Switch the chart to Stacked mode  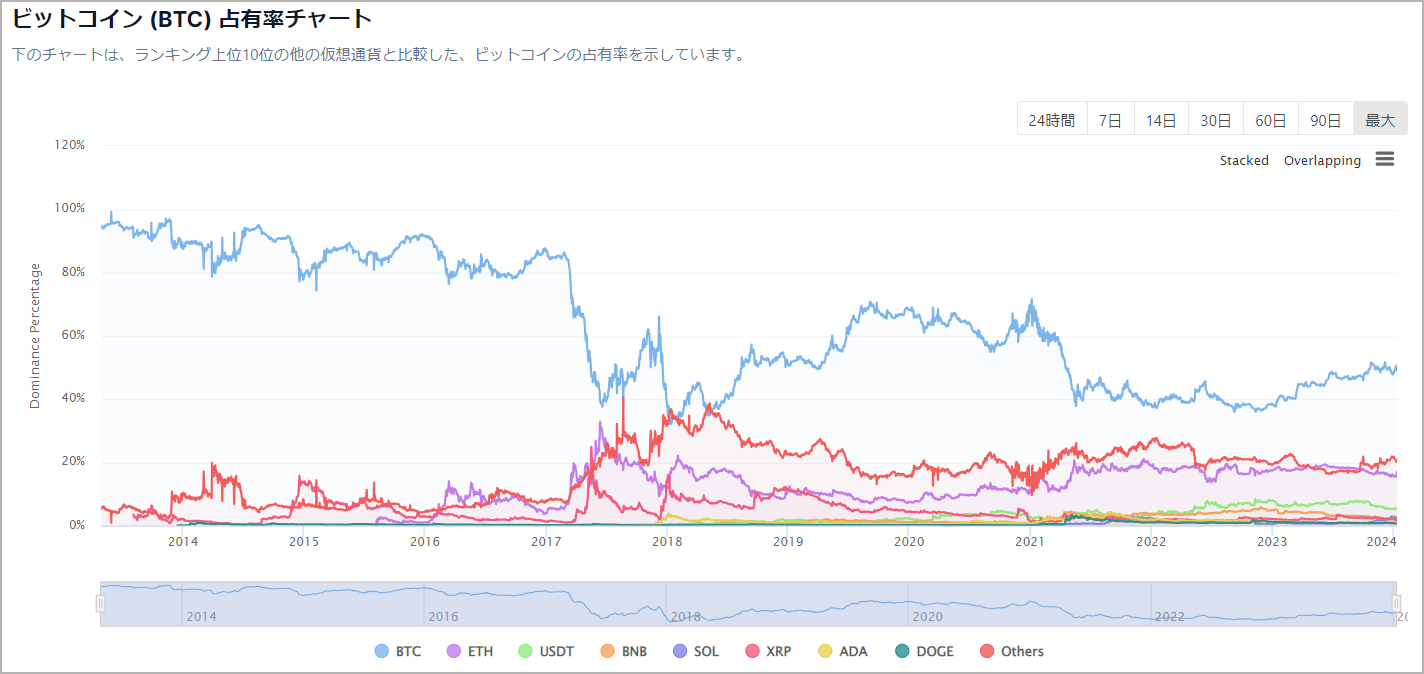click(1244, 160)
